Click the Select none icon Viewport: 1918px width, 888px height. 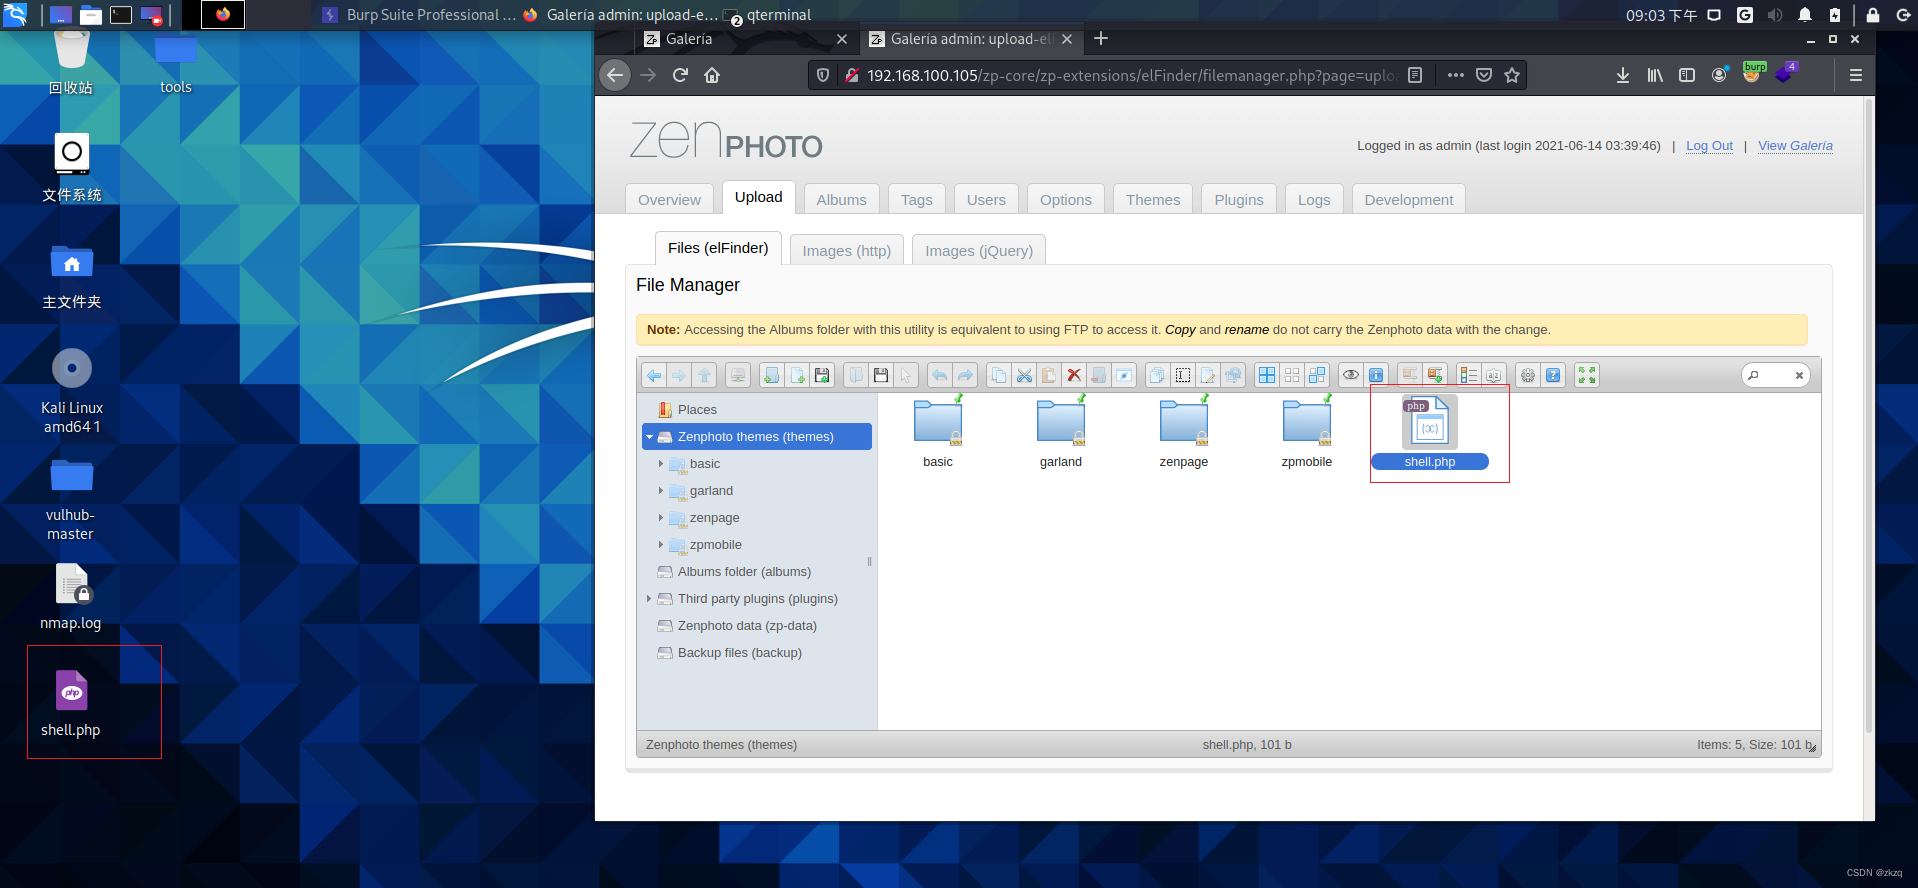coord(1292,375)
